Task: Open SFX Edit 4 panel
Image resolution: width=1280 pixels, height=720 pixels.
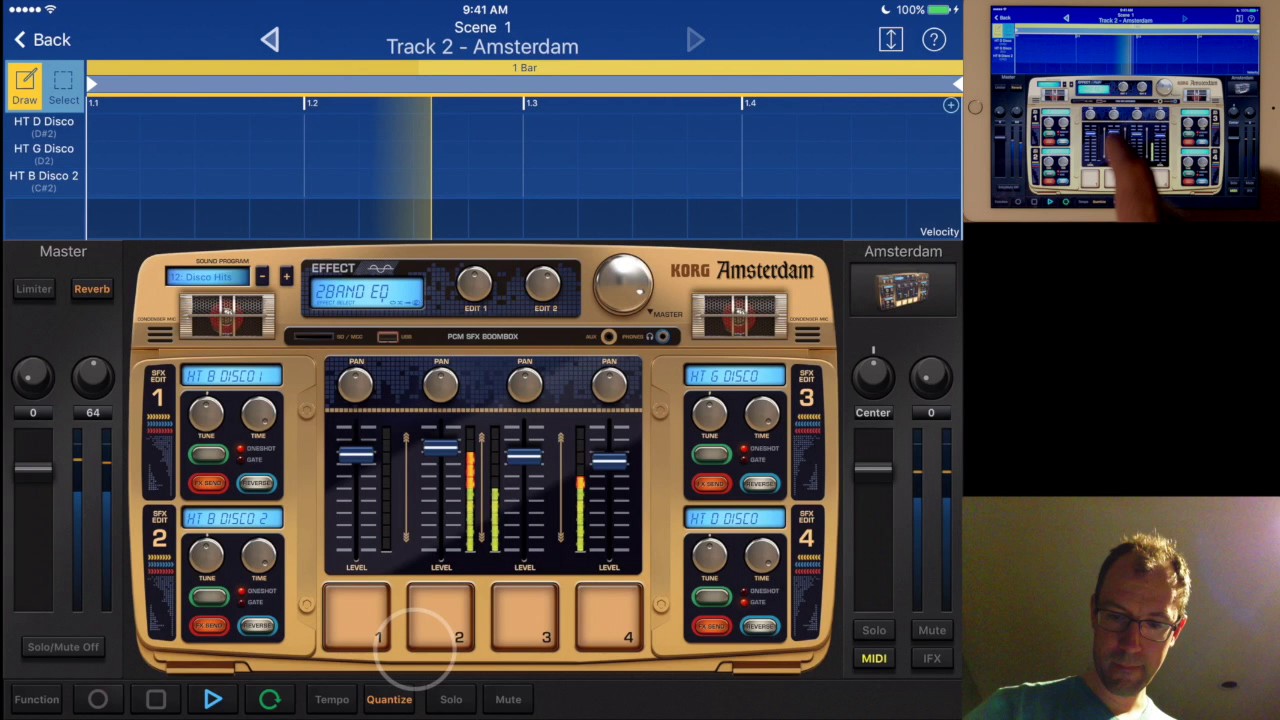Action: pos(807,574)
